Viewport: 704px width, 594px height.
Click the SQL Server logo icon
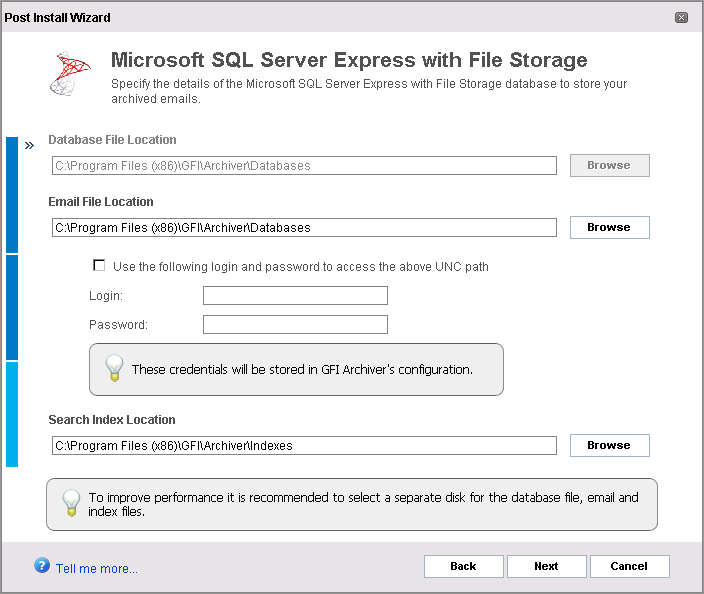coord(70,72)
